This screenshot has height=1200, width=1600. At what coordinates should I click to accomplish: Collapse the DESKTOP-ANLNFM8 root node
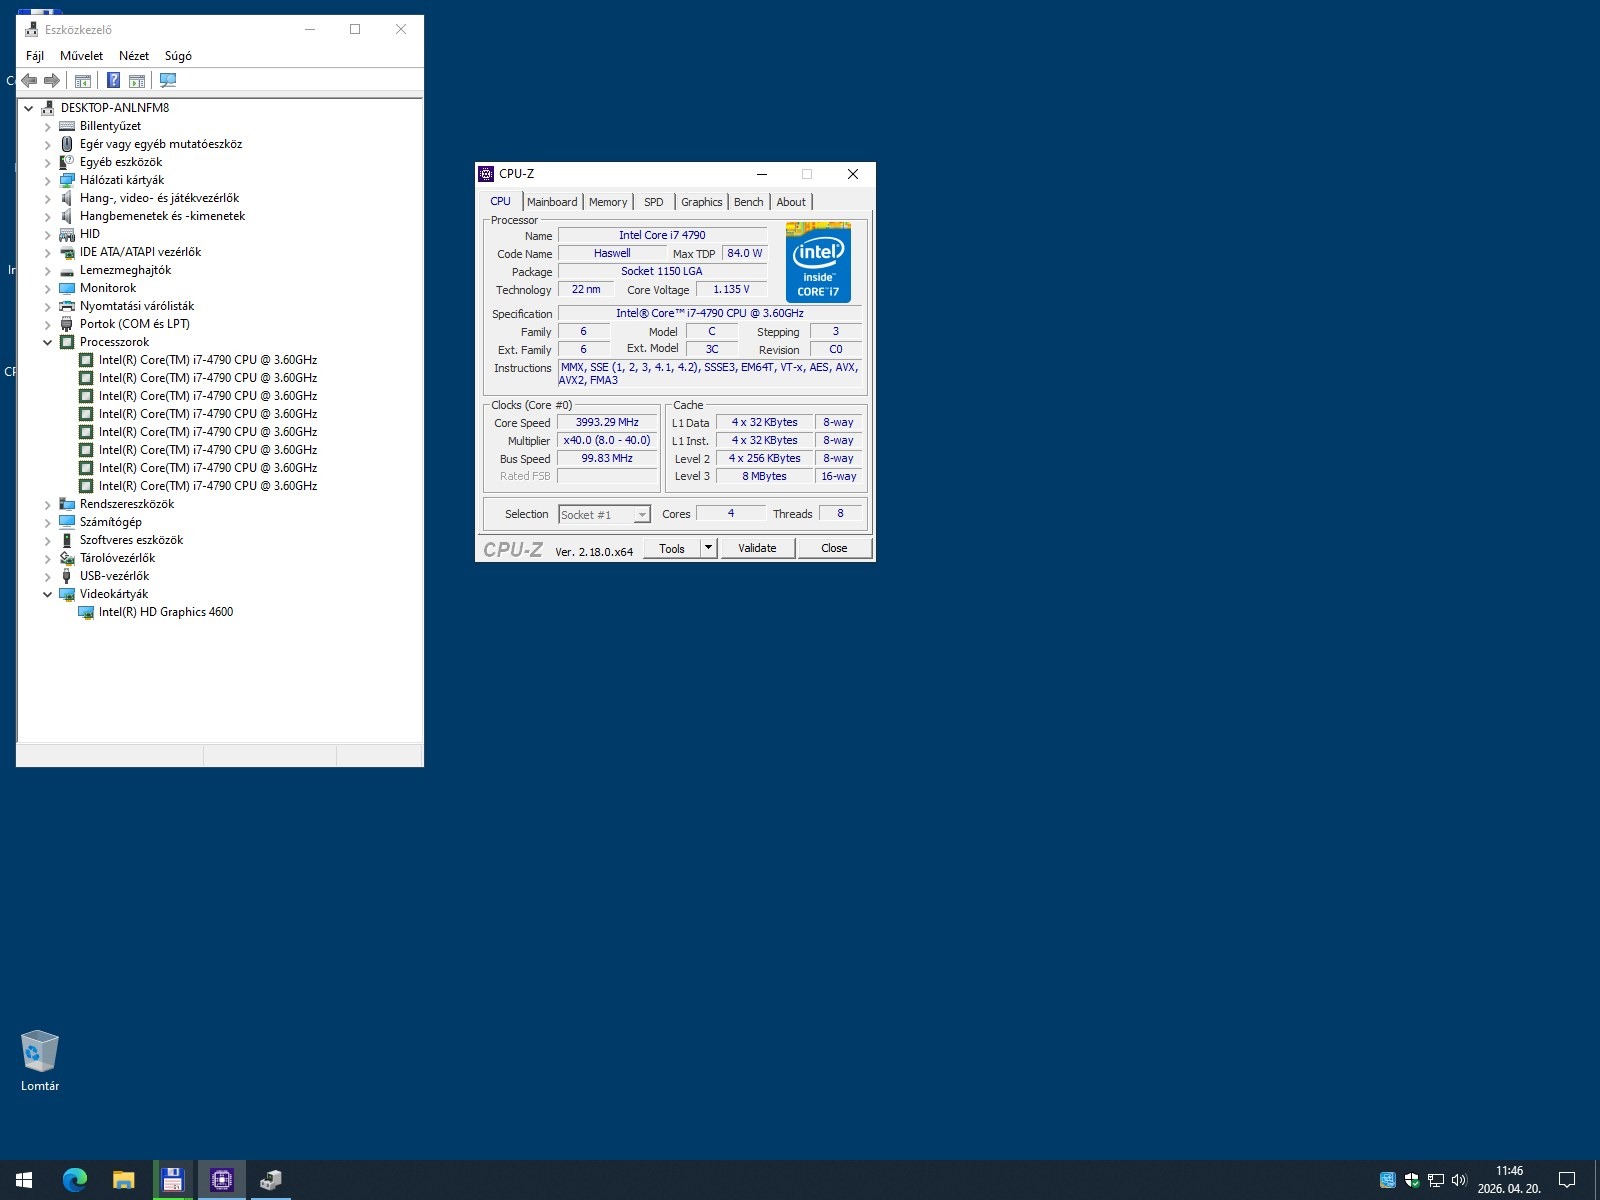(x=29, y=108)
